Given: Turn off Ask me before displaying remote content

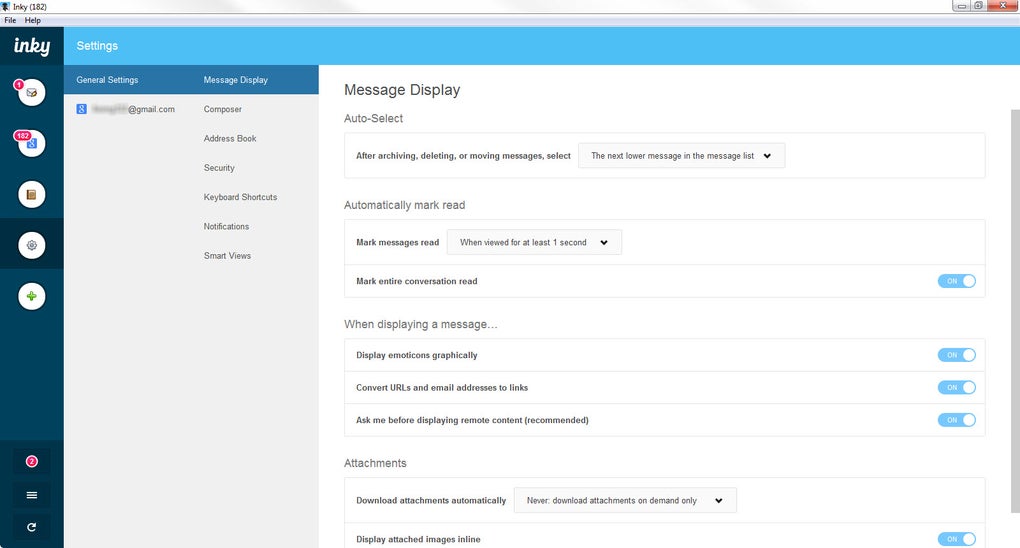Looking at the screenshot, I should [956, 420].
